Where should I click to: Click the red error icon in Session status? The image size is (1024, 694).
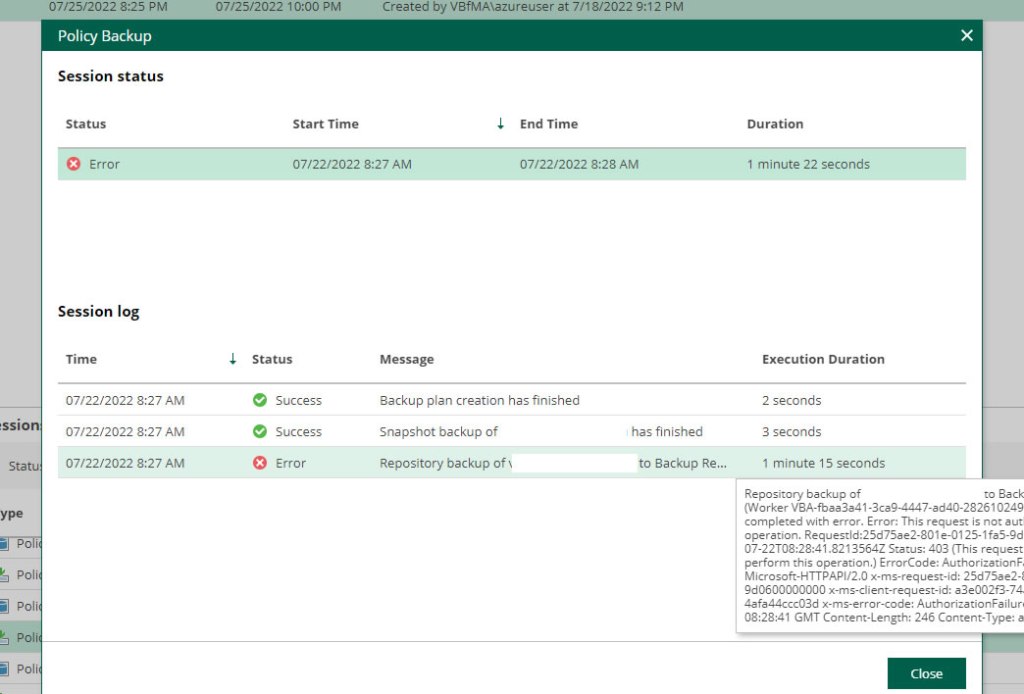click(73, 164)
